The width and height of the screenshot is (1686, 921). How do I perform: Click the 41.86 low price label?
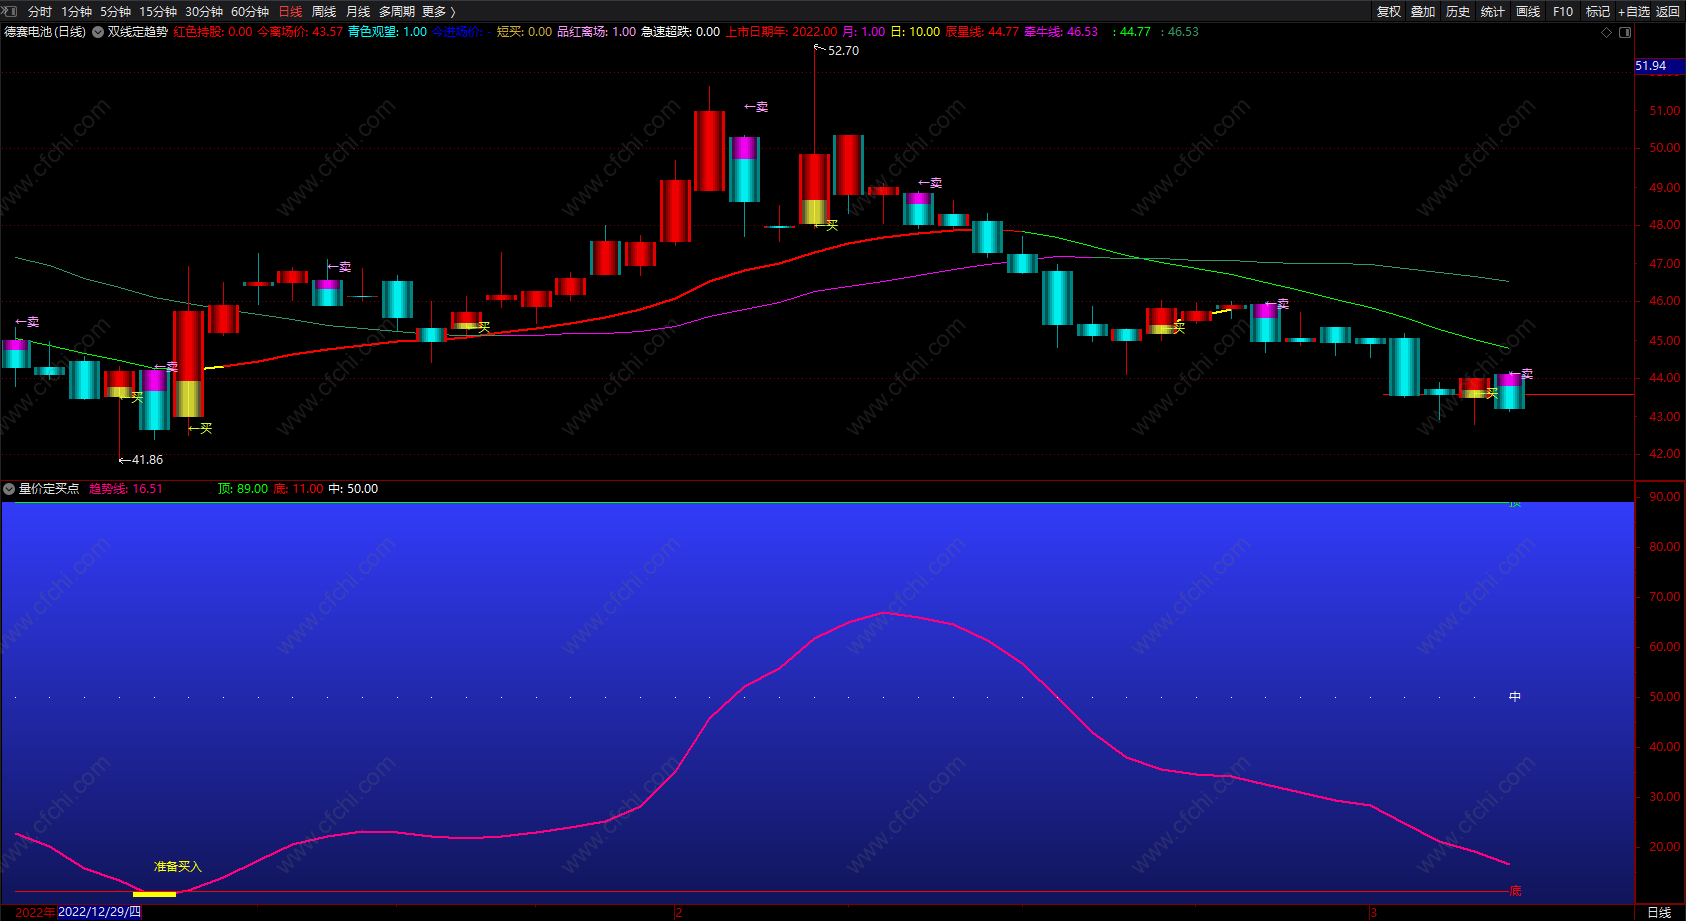pos(147,460)
